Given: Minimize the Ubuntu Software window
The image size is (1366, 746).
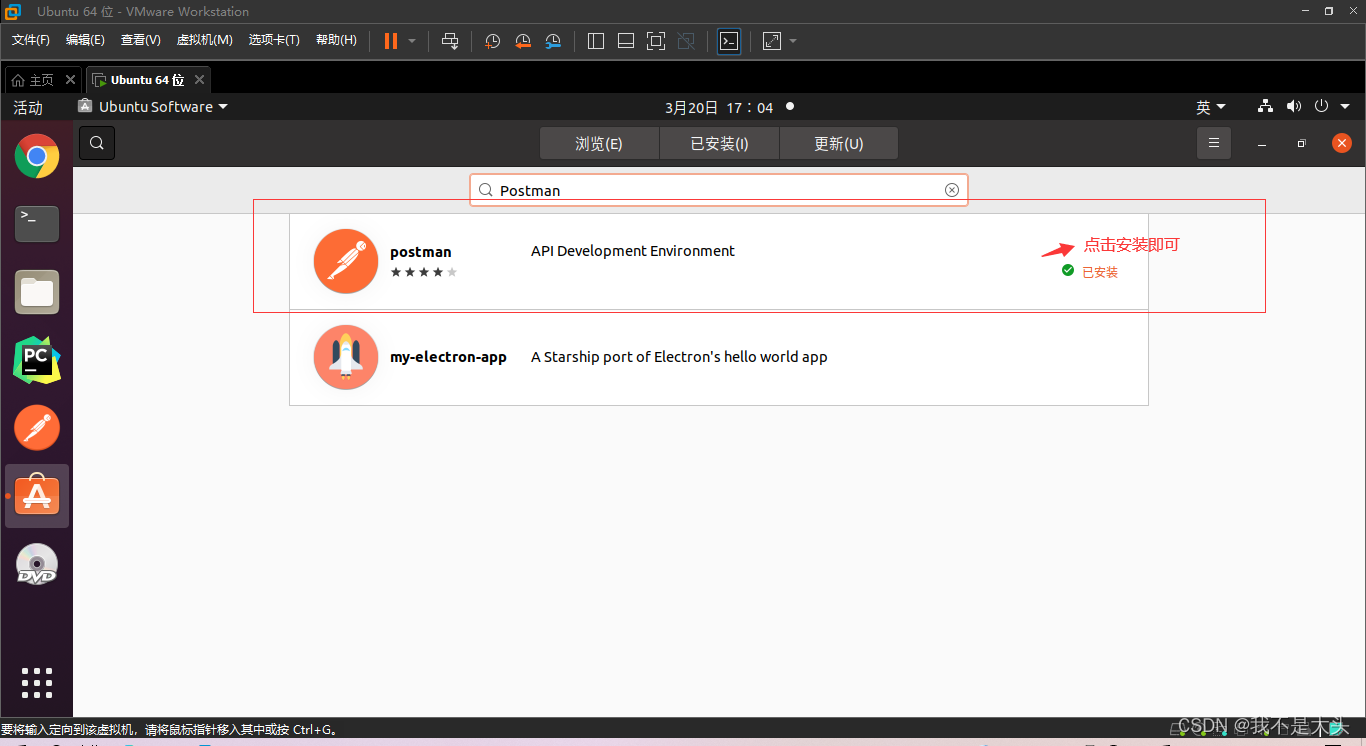Looking at the screenshot, I should click(1262, 144).
